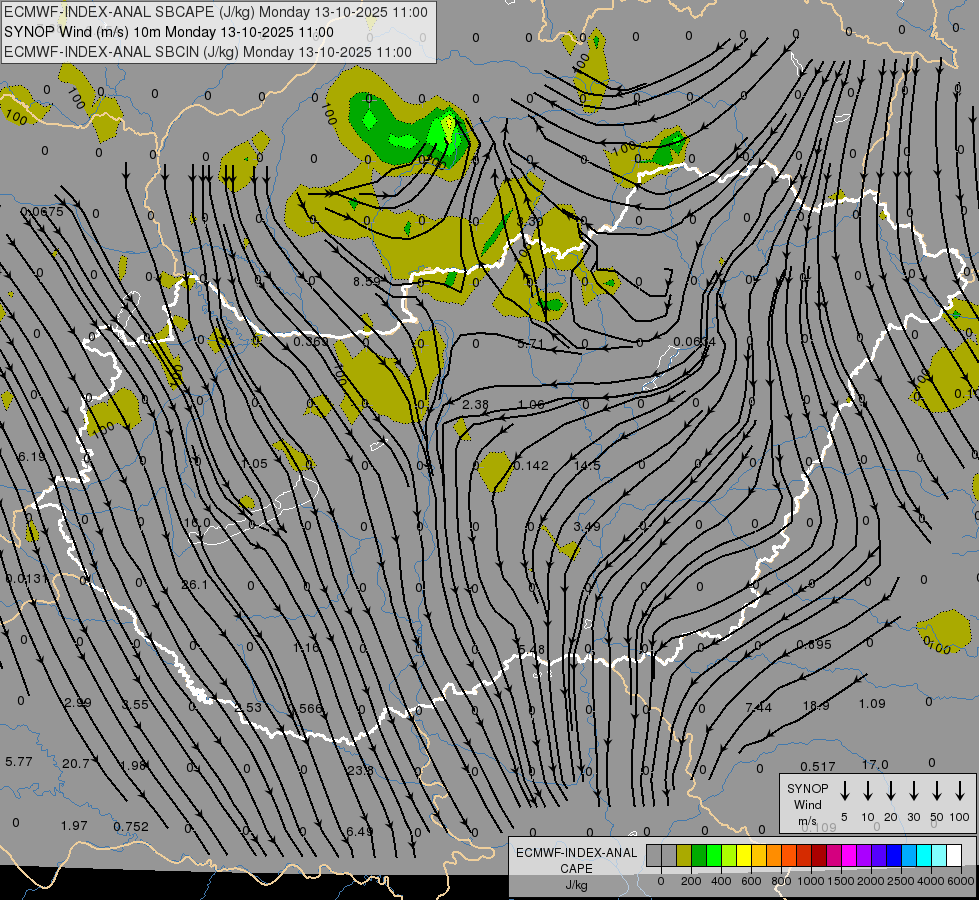Click the 5 m/s wind arrow in legend

point(844,791)
